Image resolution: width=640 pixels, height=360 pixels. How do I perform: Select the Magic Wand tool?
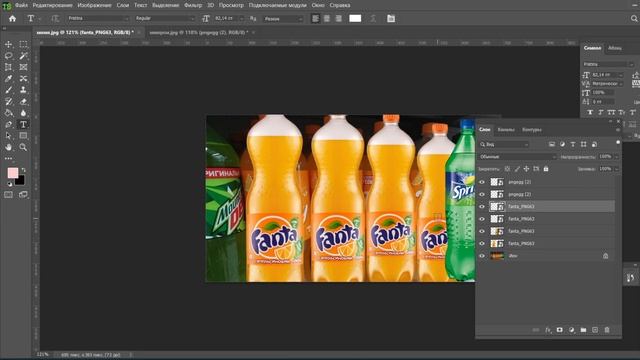[23, 56]
